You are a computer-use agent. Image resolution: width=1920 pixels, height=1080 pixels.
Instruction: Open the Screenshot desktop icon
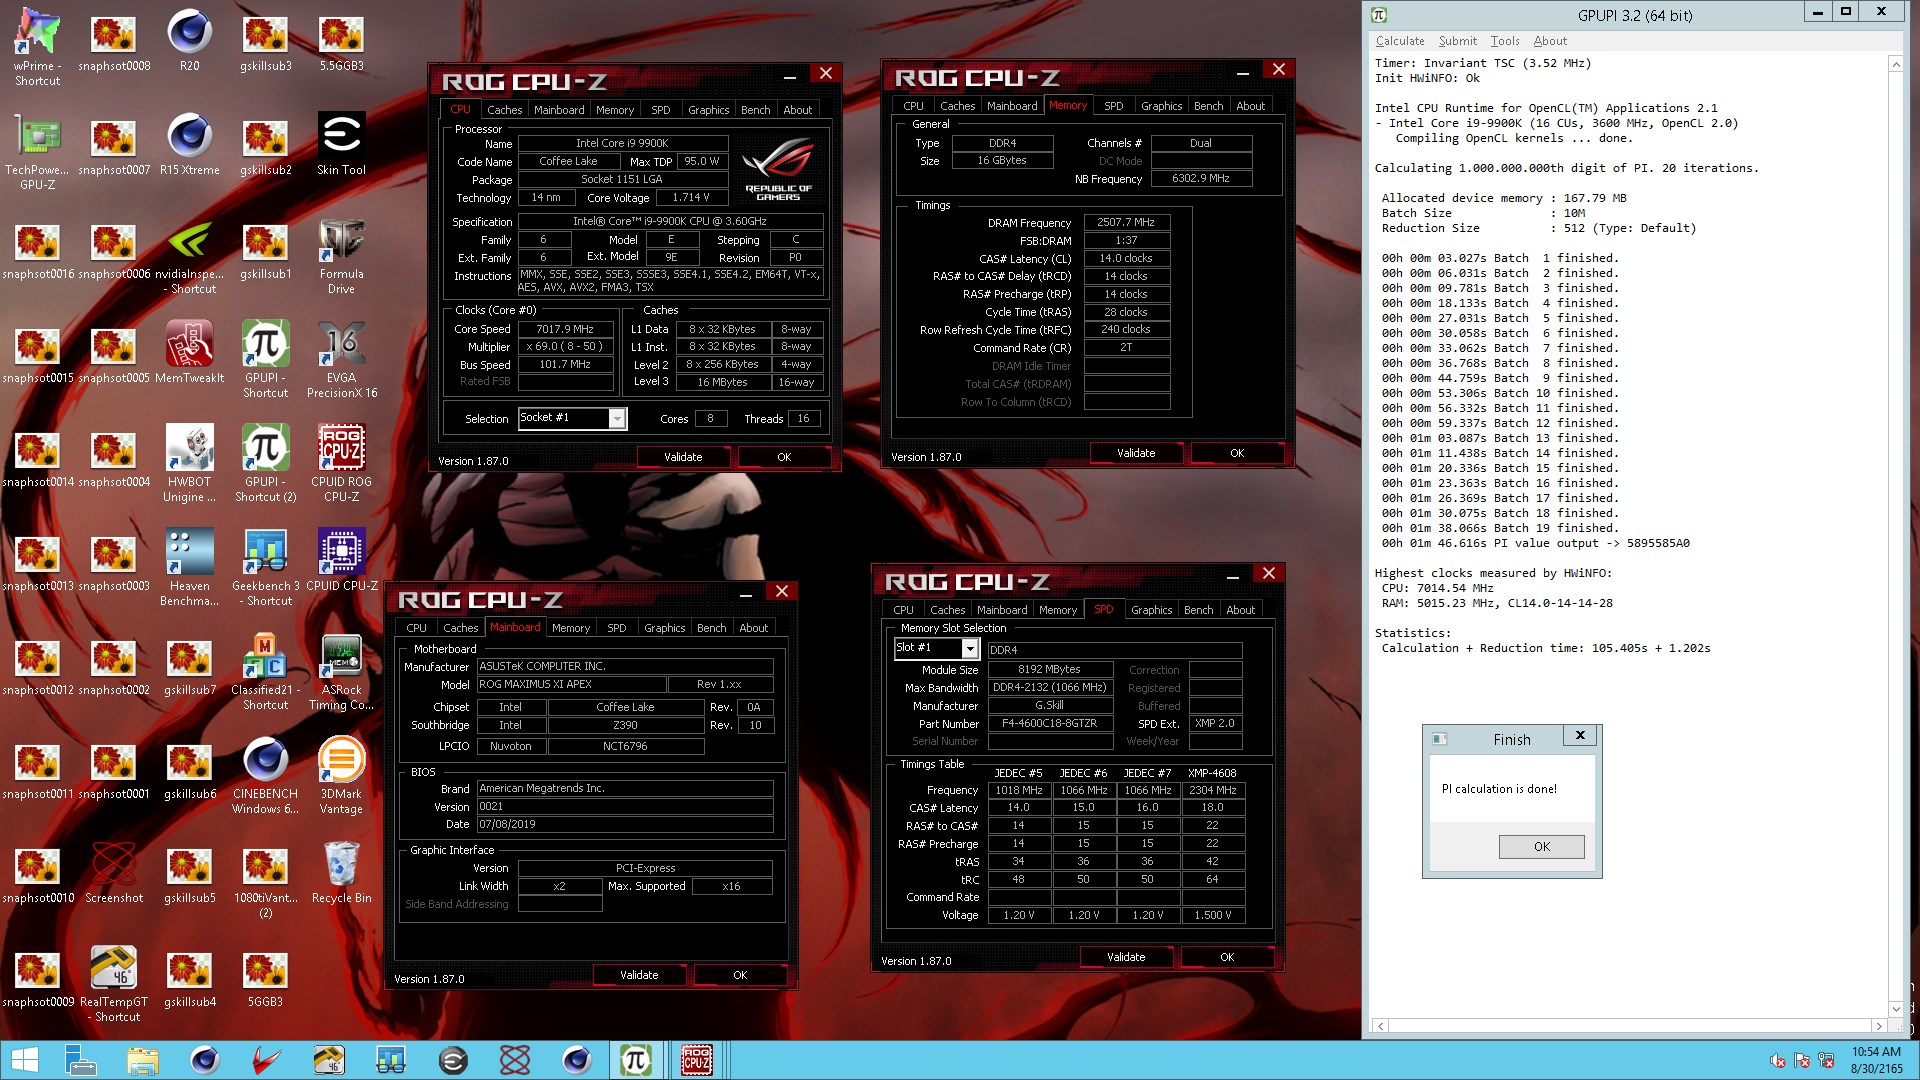pyautogui.click(x=113, y=872)
